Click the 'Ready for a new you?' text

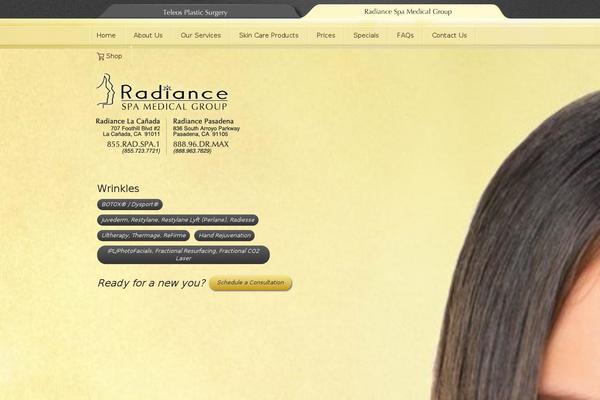(x=152, y=283)
